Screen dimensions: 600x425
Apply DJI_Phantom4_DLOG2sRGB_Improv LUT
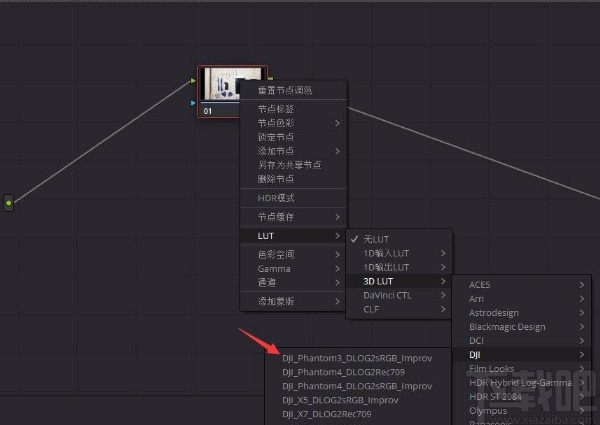coord(357,386)
